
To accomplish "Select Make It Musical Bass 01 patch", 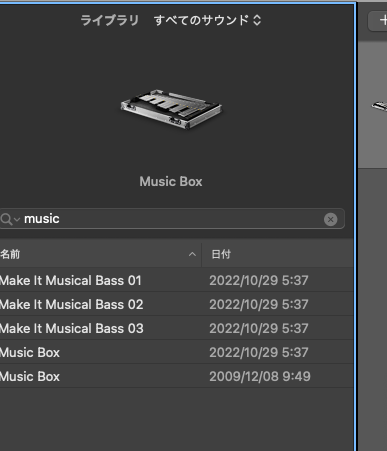I will (177, 280).
